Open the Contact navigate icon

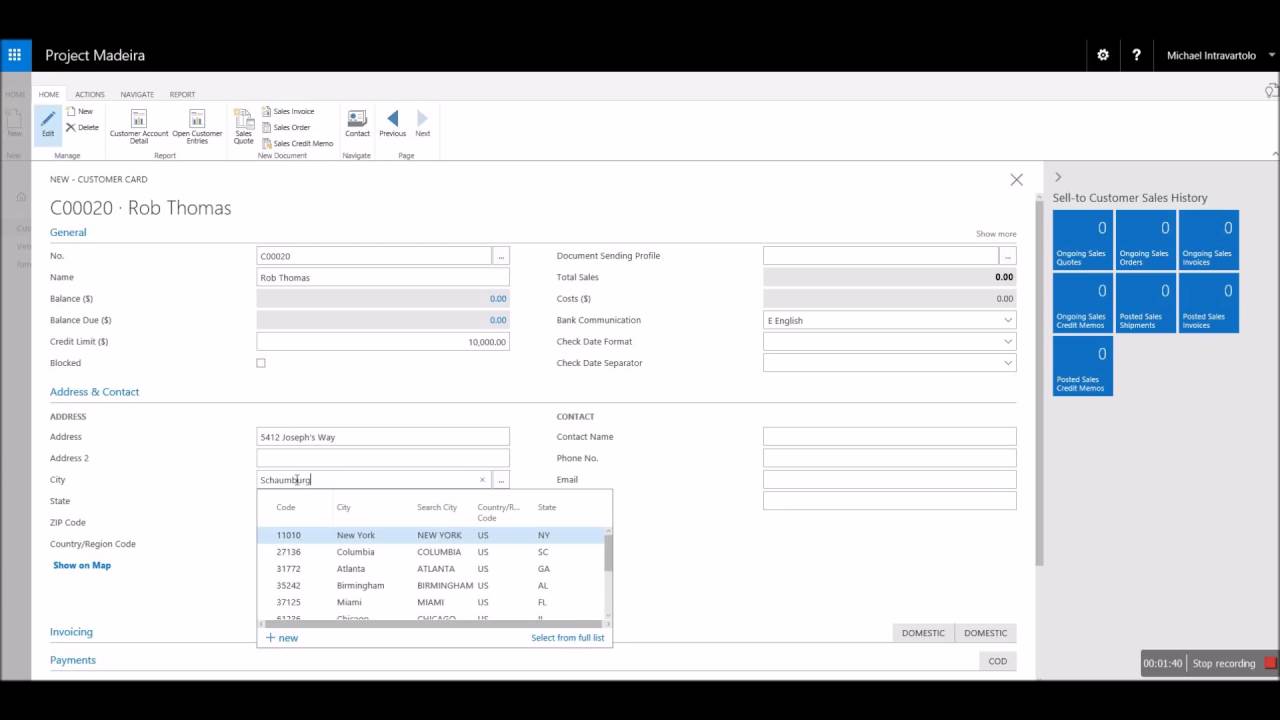(x=357, y=124)
